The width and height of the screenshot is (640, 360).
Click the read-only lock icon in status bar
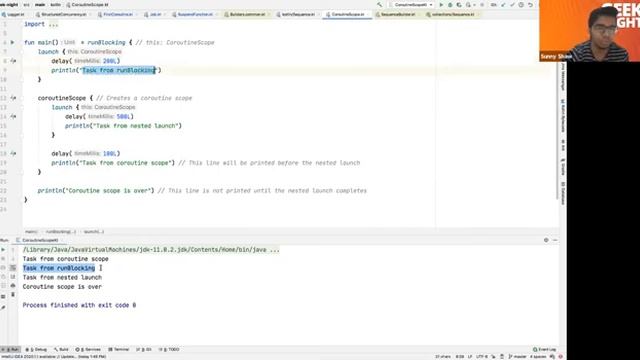click(x=502, y=356)
